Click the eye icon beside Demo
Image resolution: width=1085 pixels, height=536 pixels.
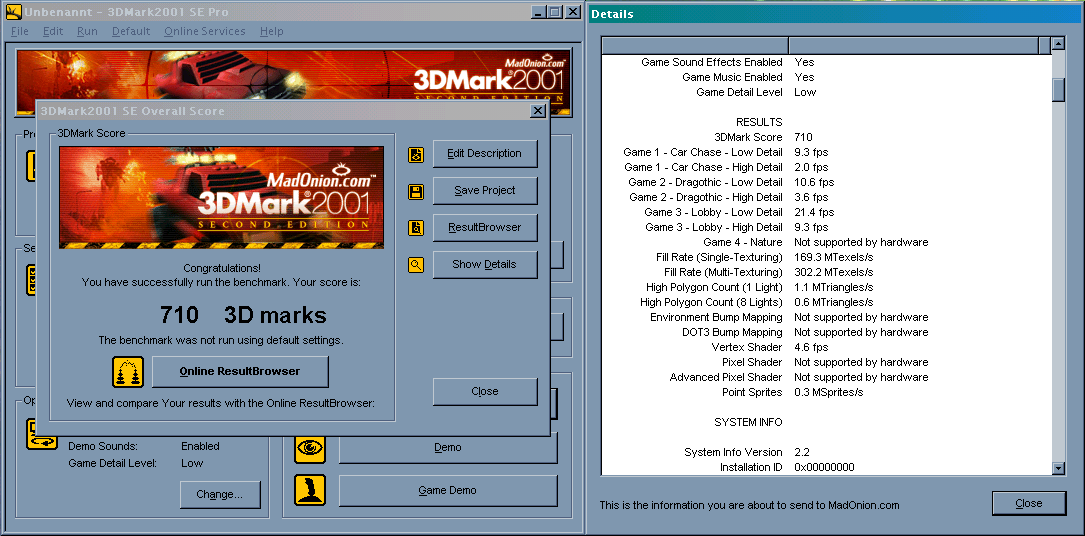pos(310,447)
